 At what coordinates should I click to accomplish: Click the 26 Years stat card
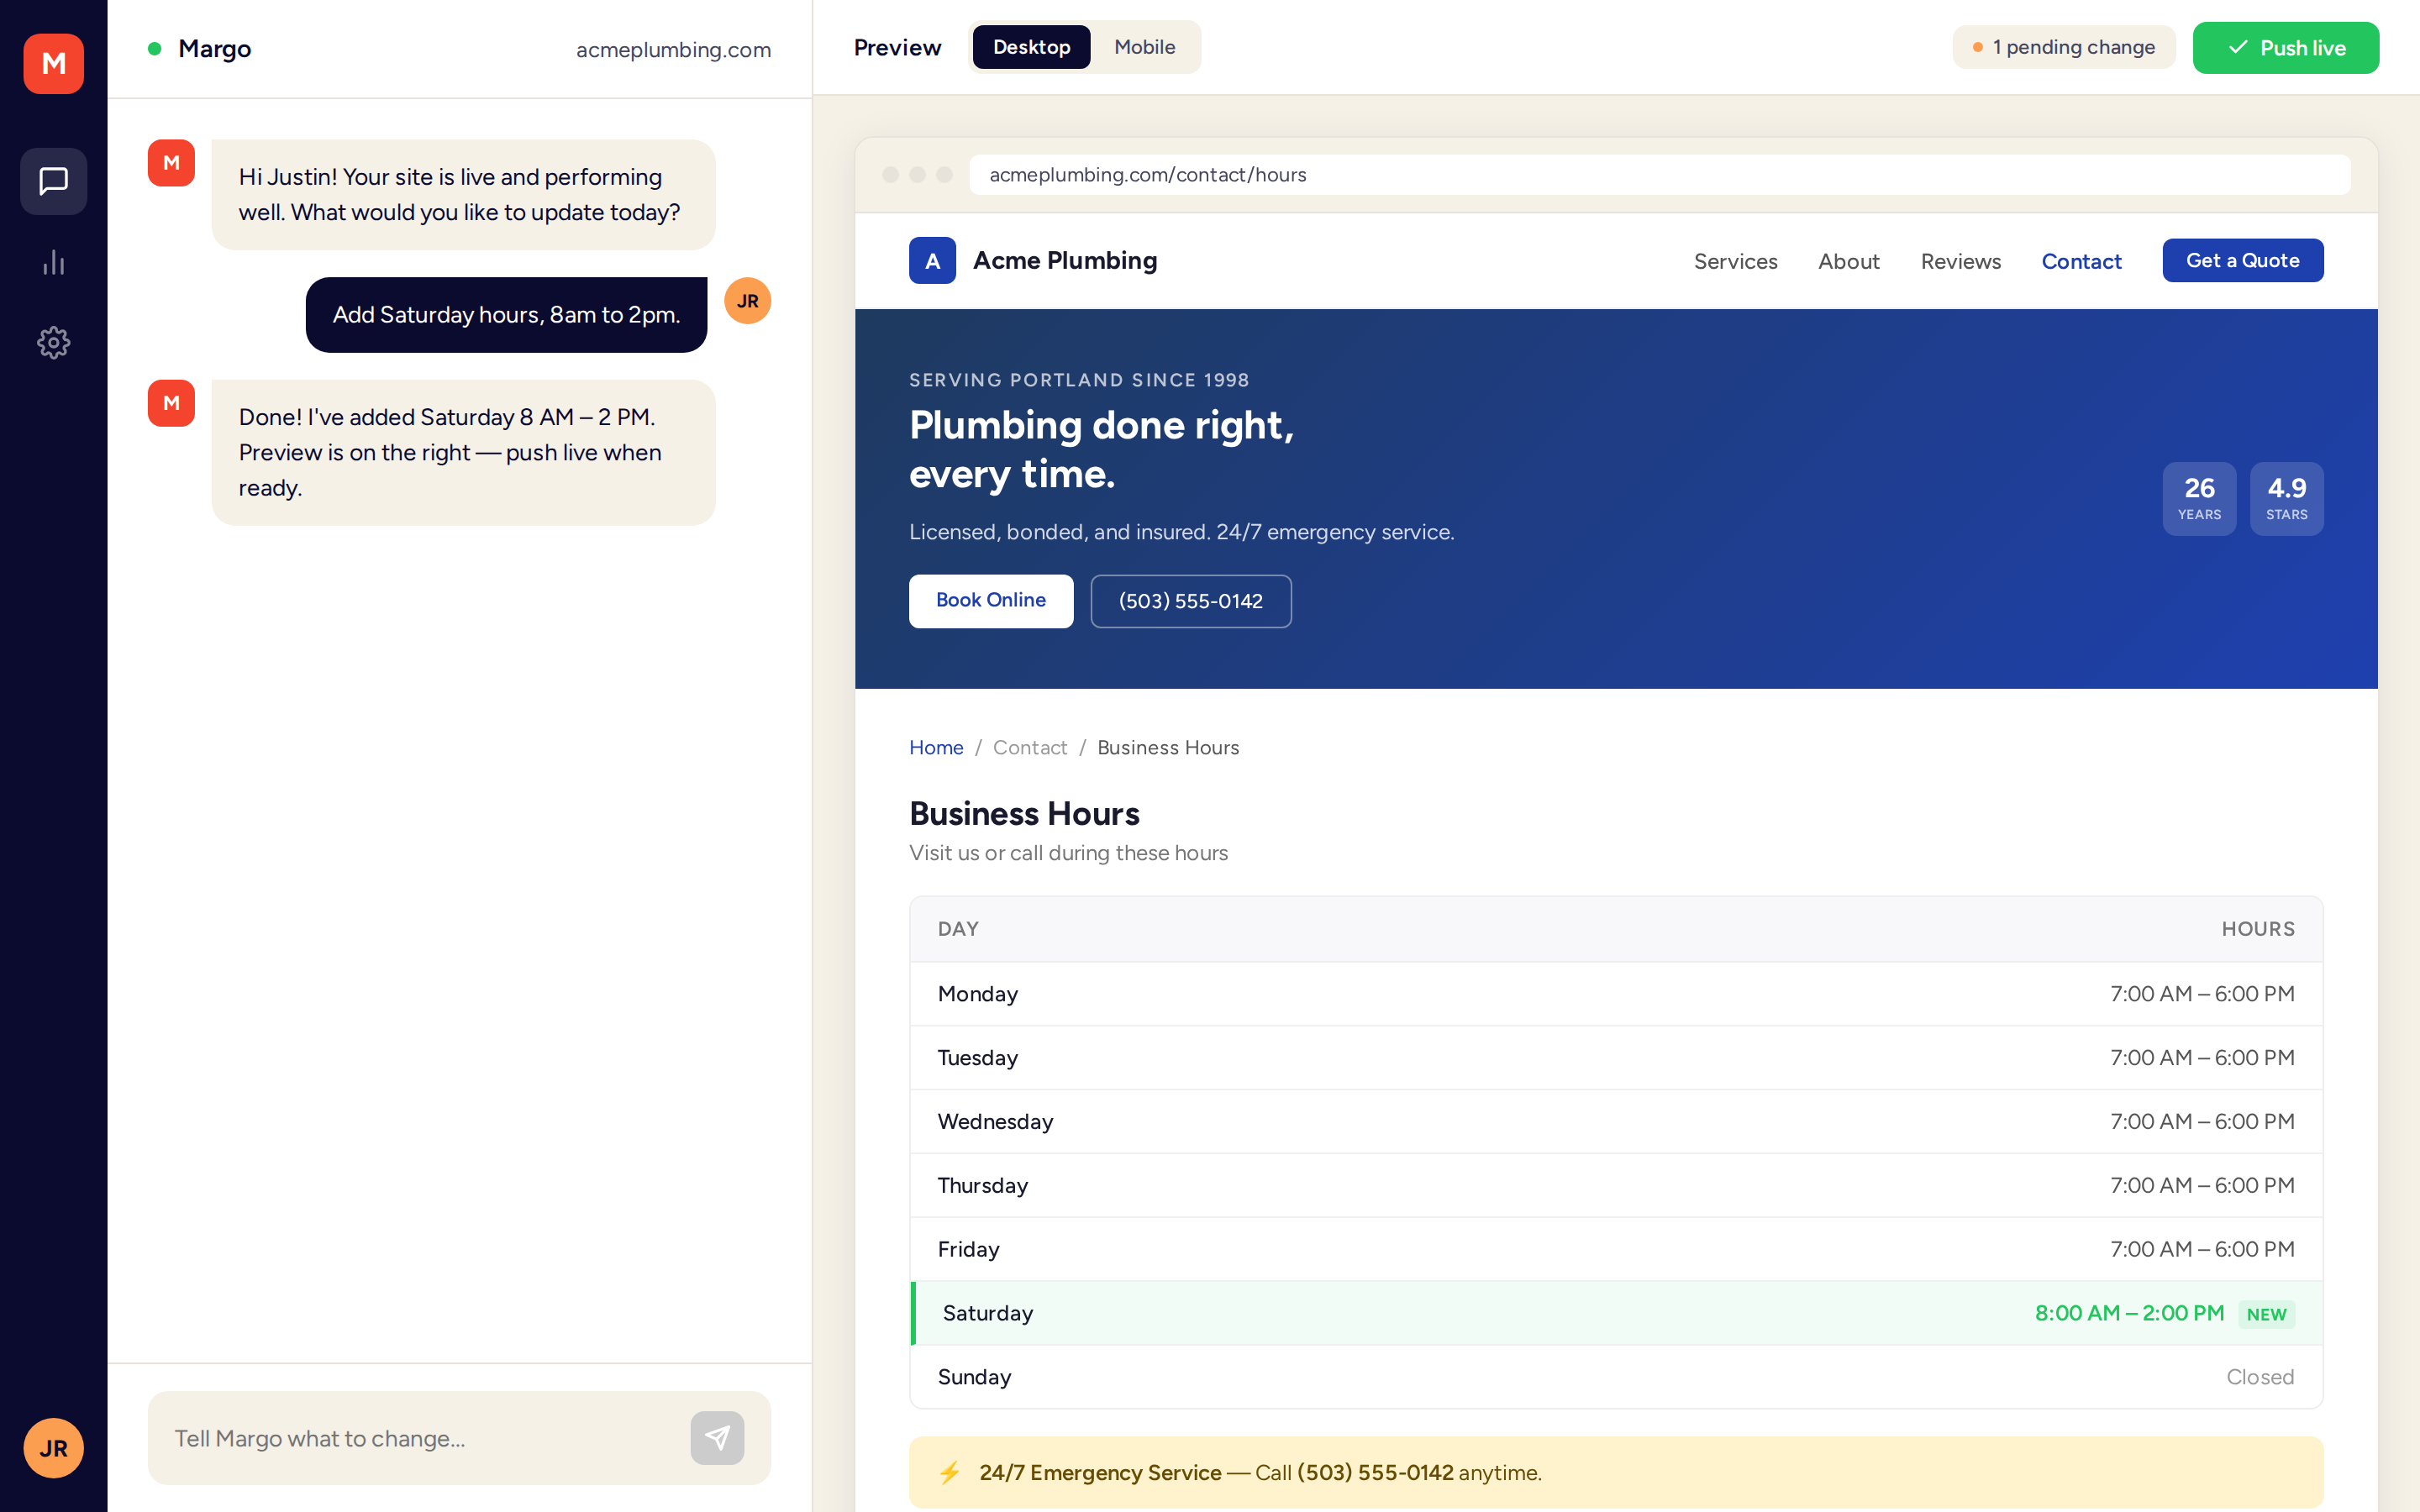(x=2198, y=498)
